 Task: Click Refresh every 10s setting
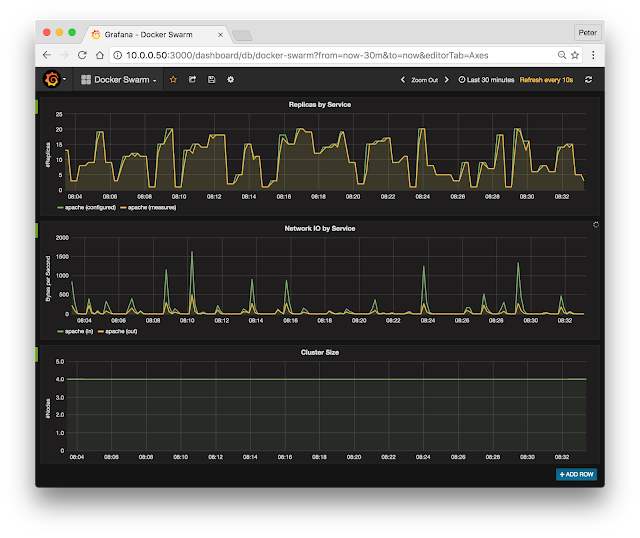546,80
